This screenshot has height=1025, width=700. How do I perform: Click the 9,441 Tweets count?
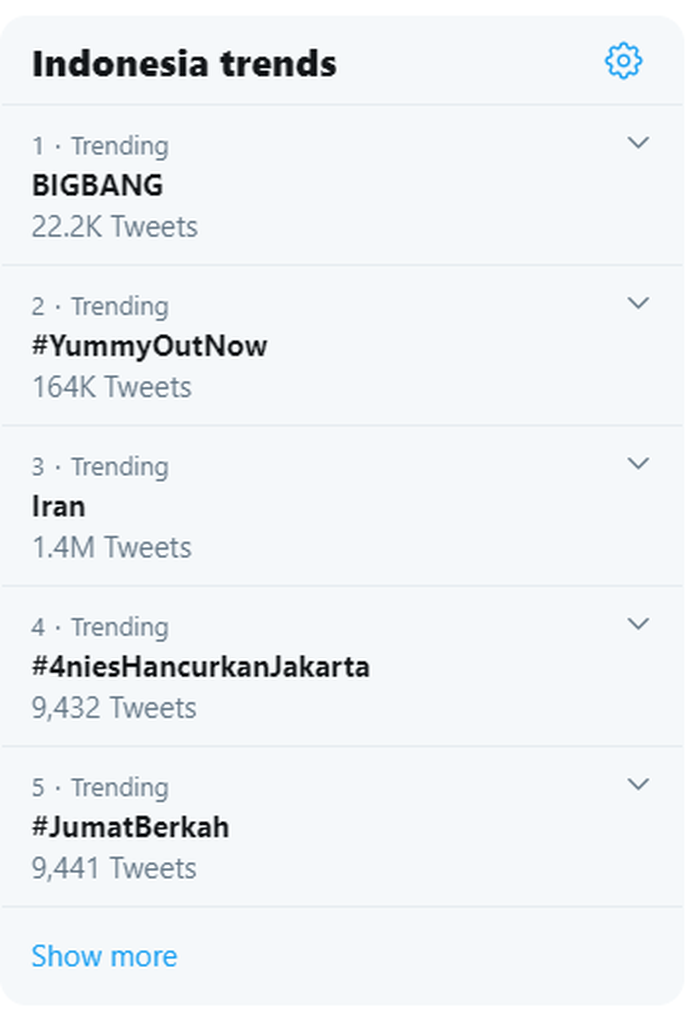tap(114, 868)
